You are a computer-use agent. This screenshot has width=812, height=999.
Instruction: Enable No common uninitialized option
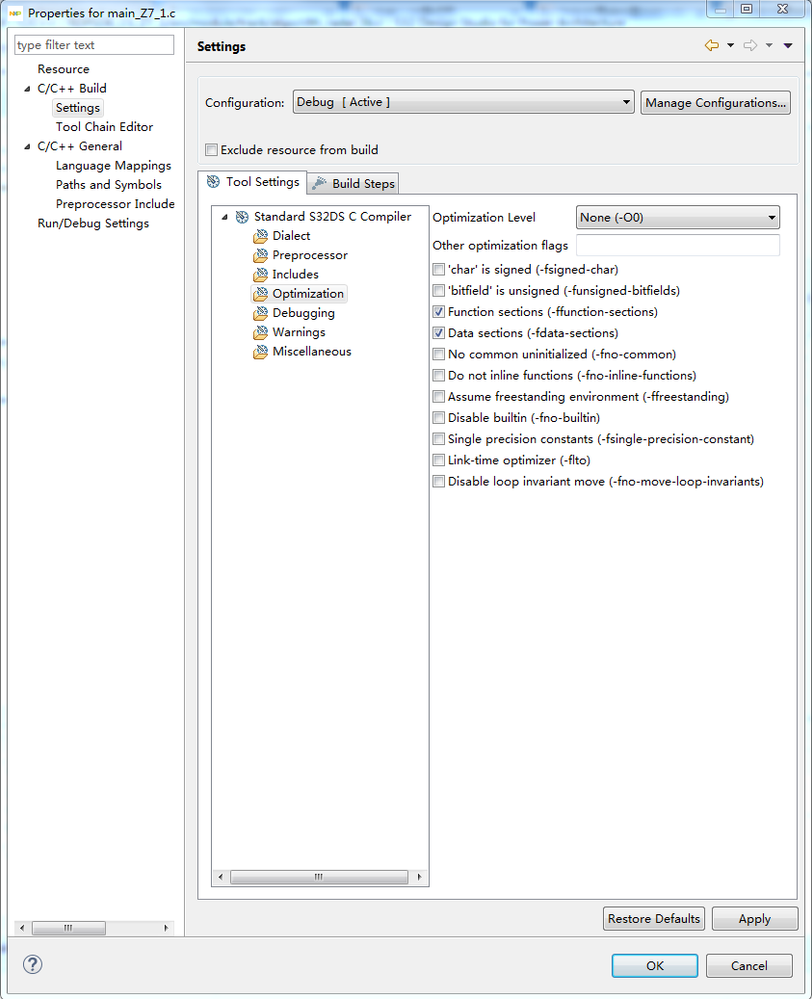coord(439,354)
